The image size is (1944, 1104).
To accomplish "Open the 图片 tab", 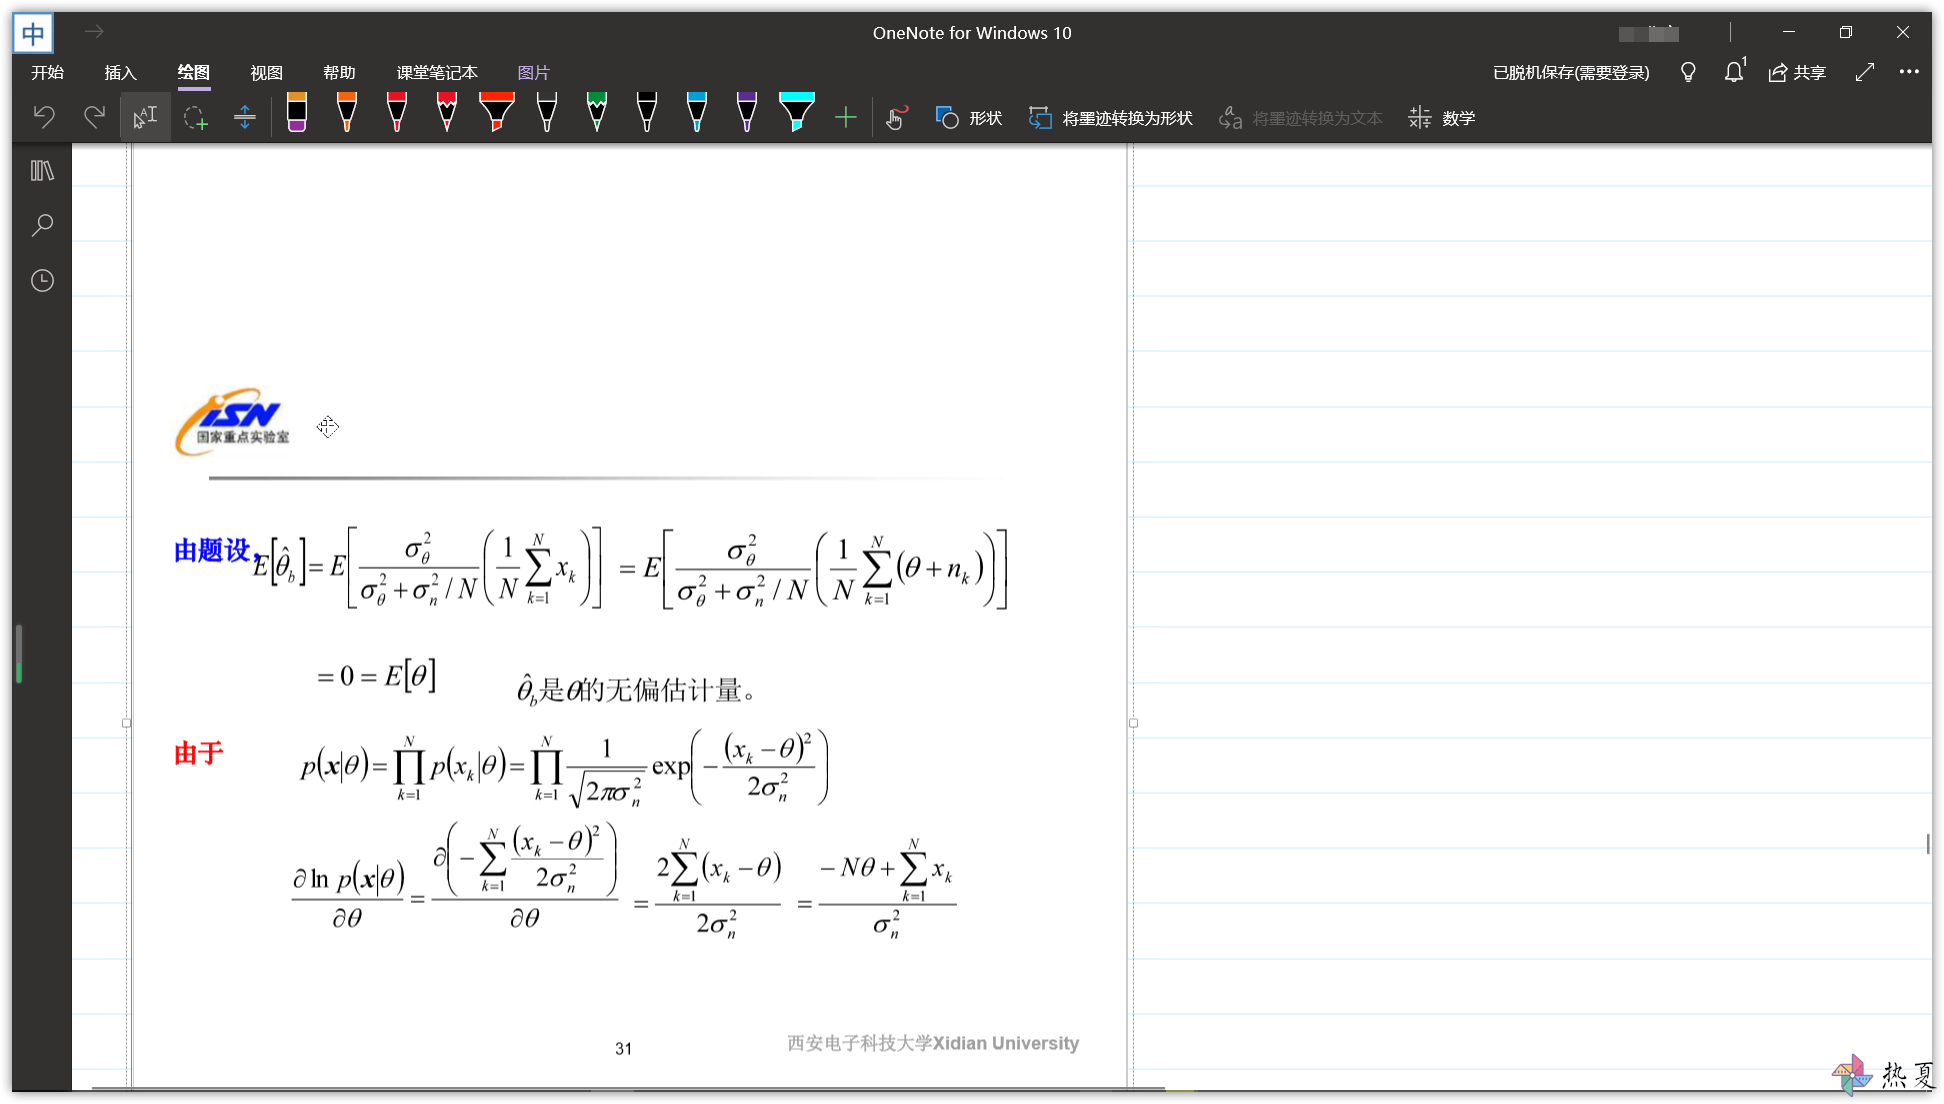I will point(534,72).
